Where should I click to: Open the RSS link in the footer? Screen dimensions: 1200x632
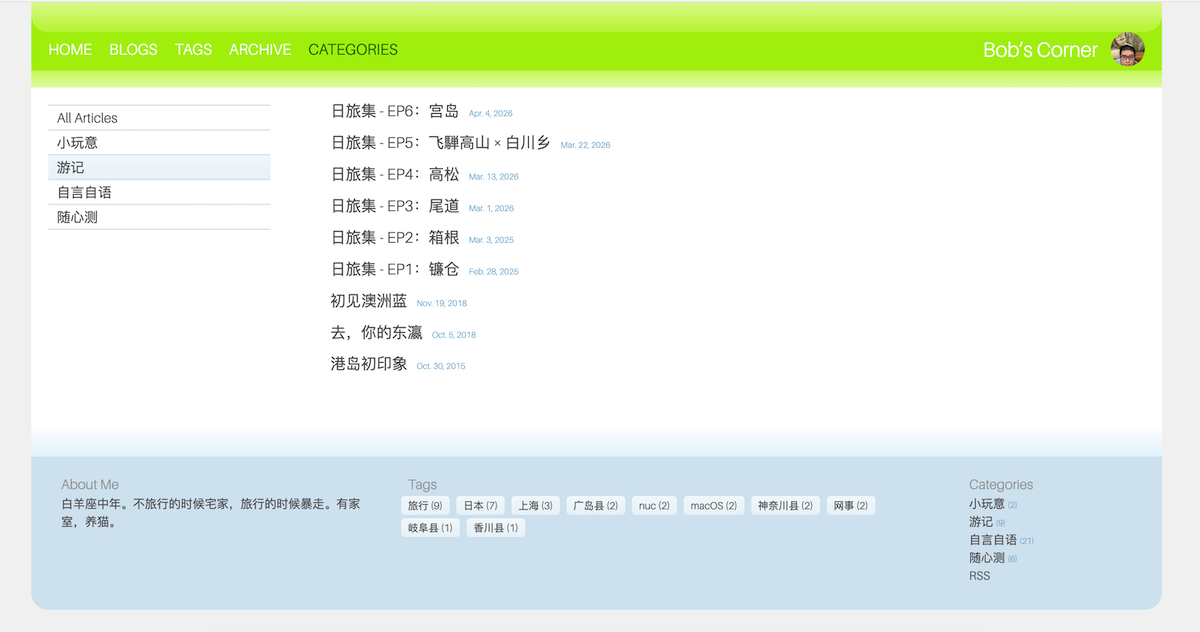click(978, 575)
